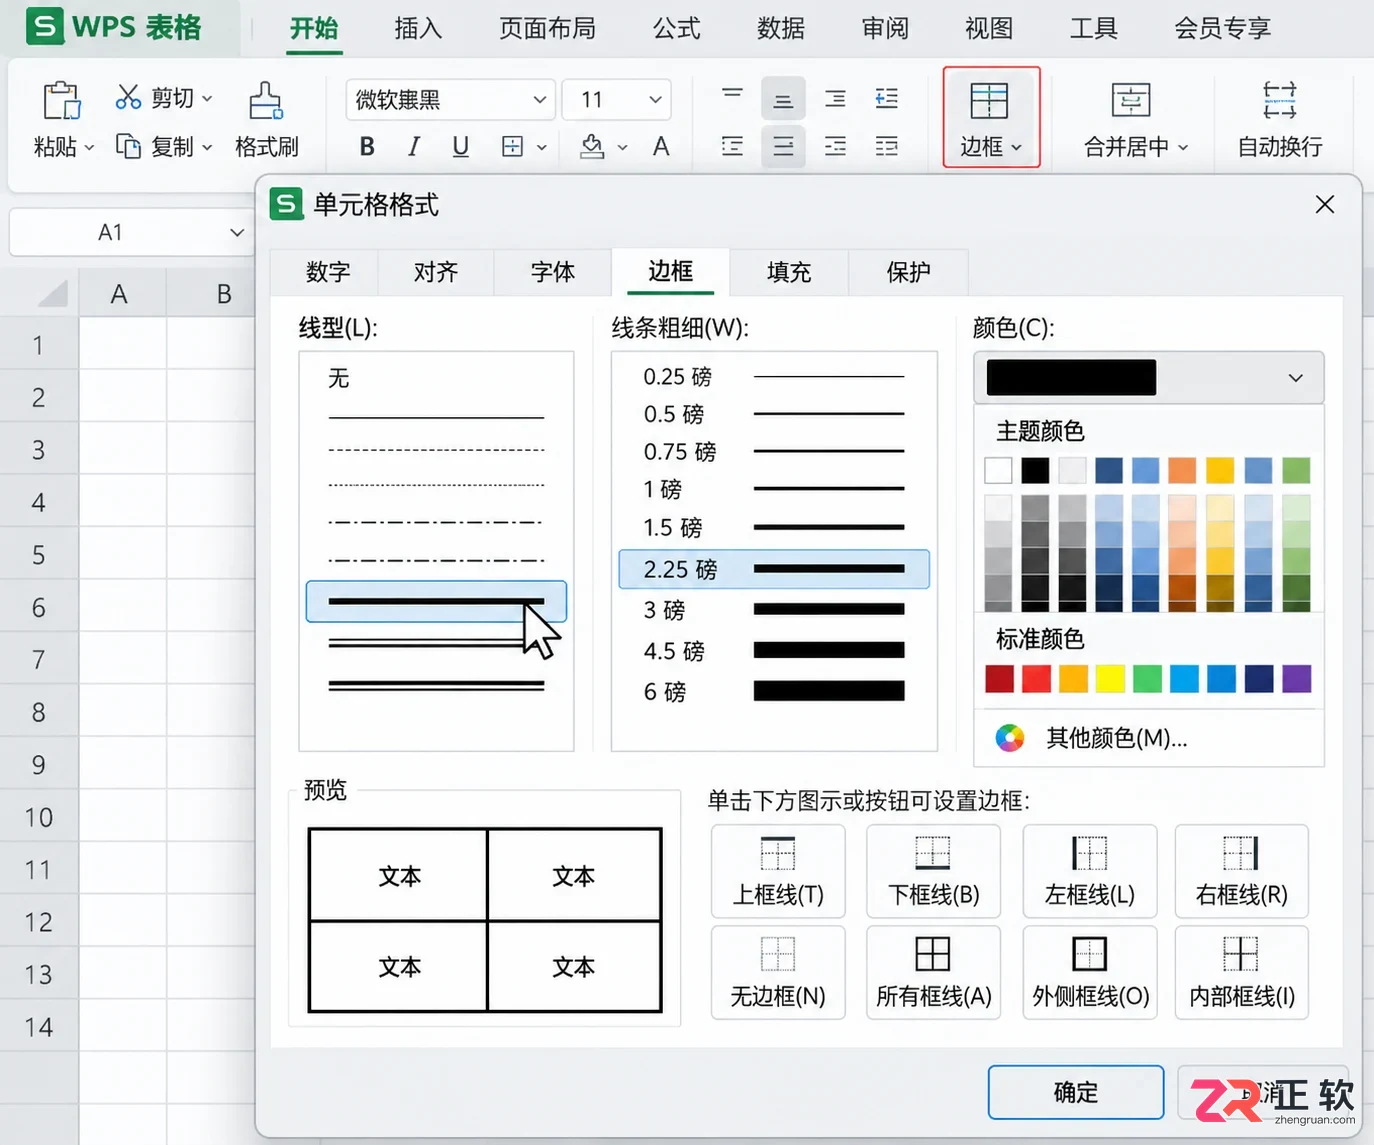The height and width of the screenshot is (1145, 1374).
Task: Select row 5 header
Action: [x=38, y=555]
